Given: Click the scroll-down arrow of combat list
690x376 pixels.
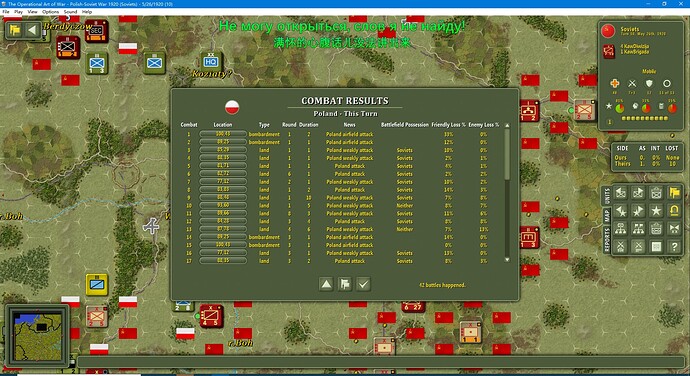Looking at the screenshot, I should [x=507, y=260].
